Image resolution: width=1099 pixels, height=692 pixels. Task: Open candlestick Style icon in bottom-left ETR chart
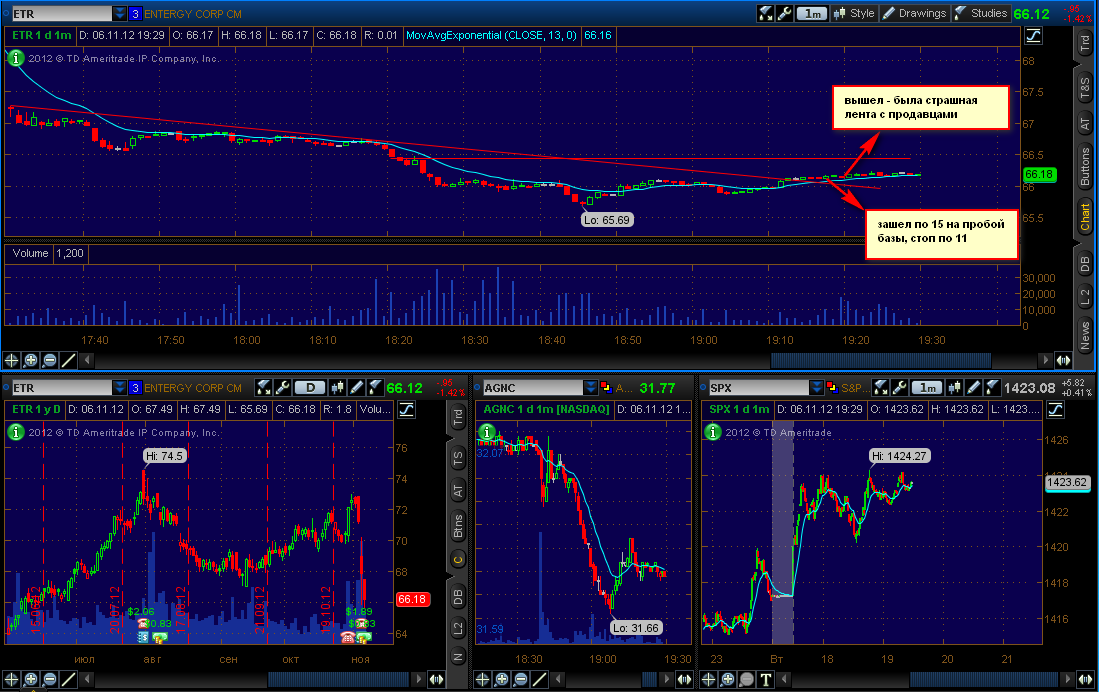click(338, 388)
